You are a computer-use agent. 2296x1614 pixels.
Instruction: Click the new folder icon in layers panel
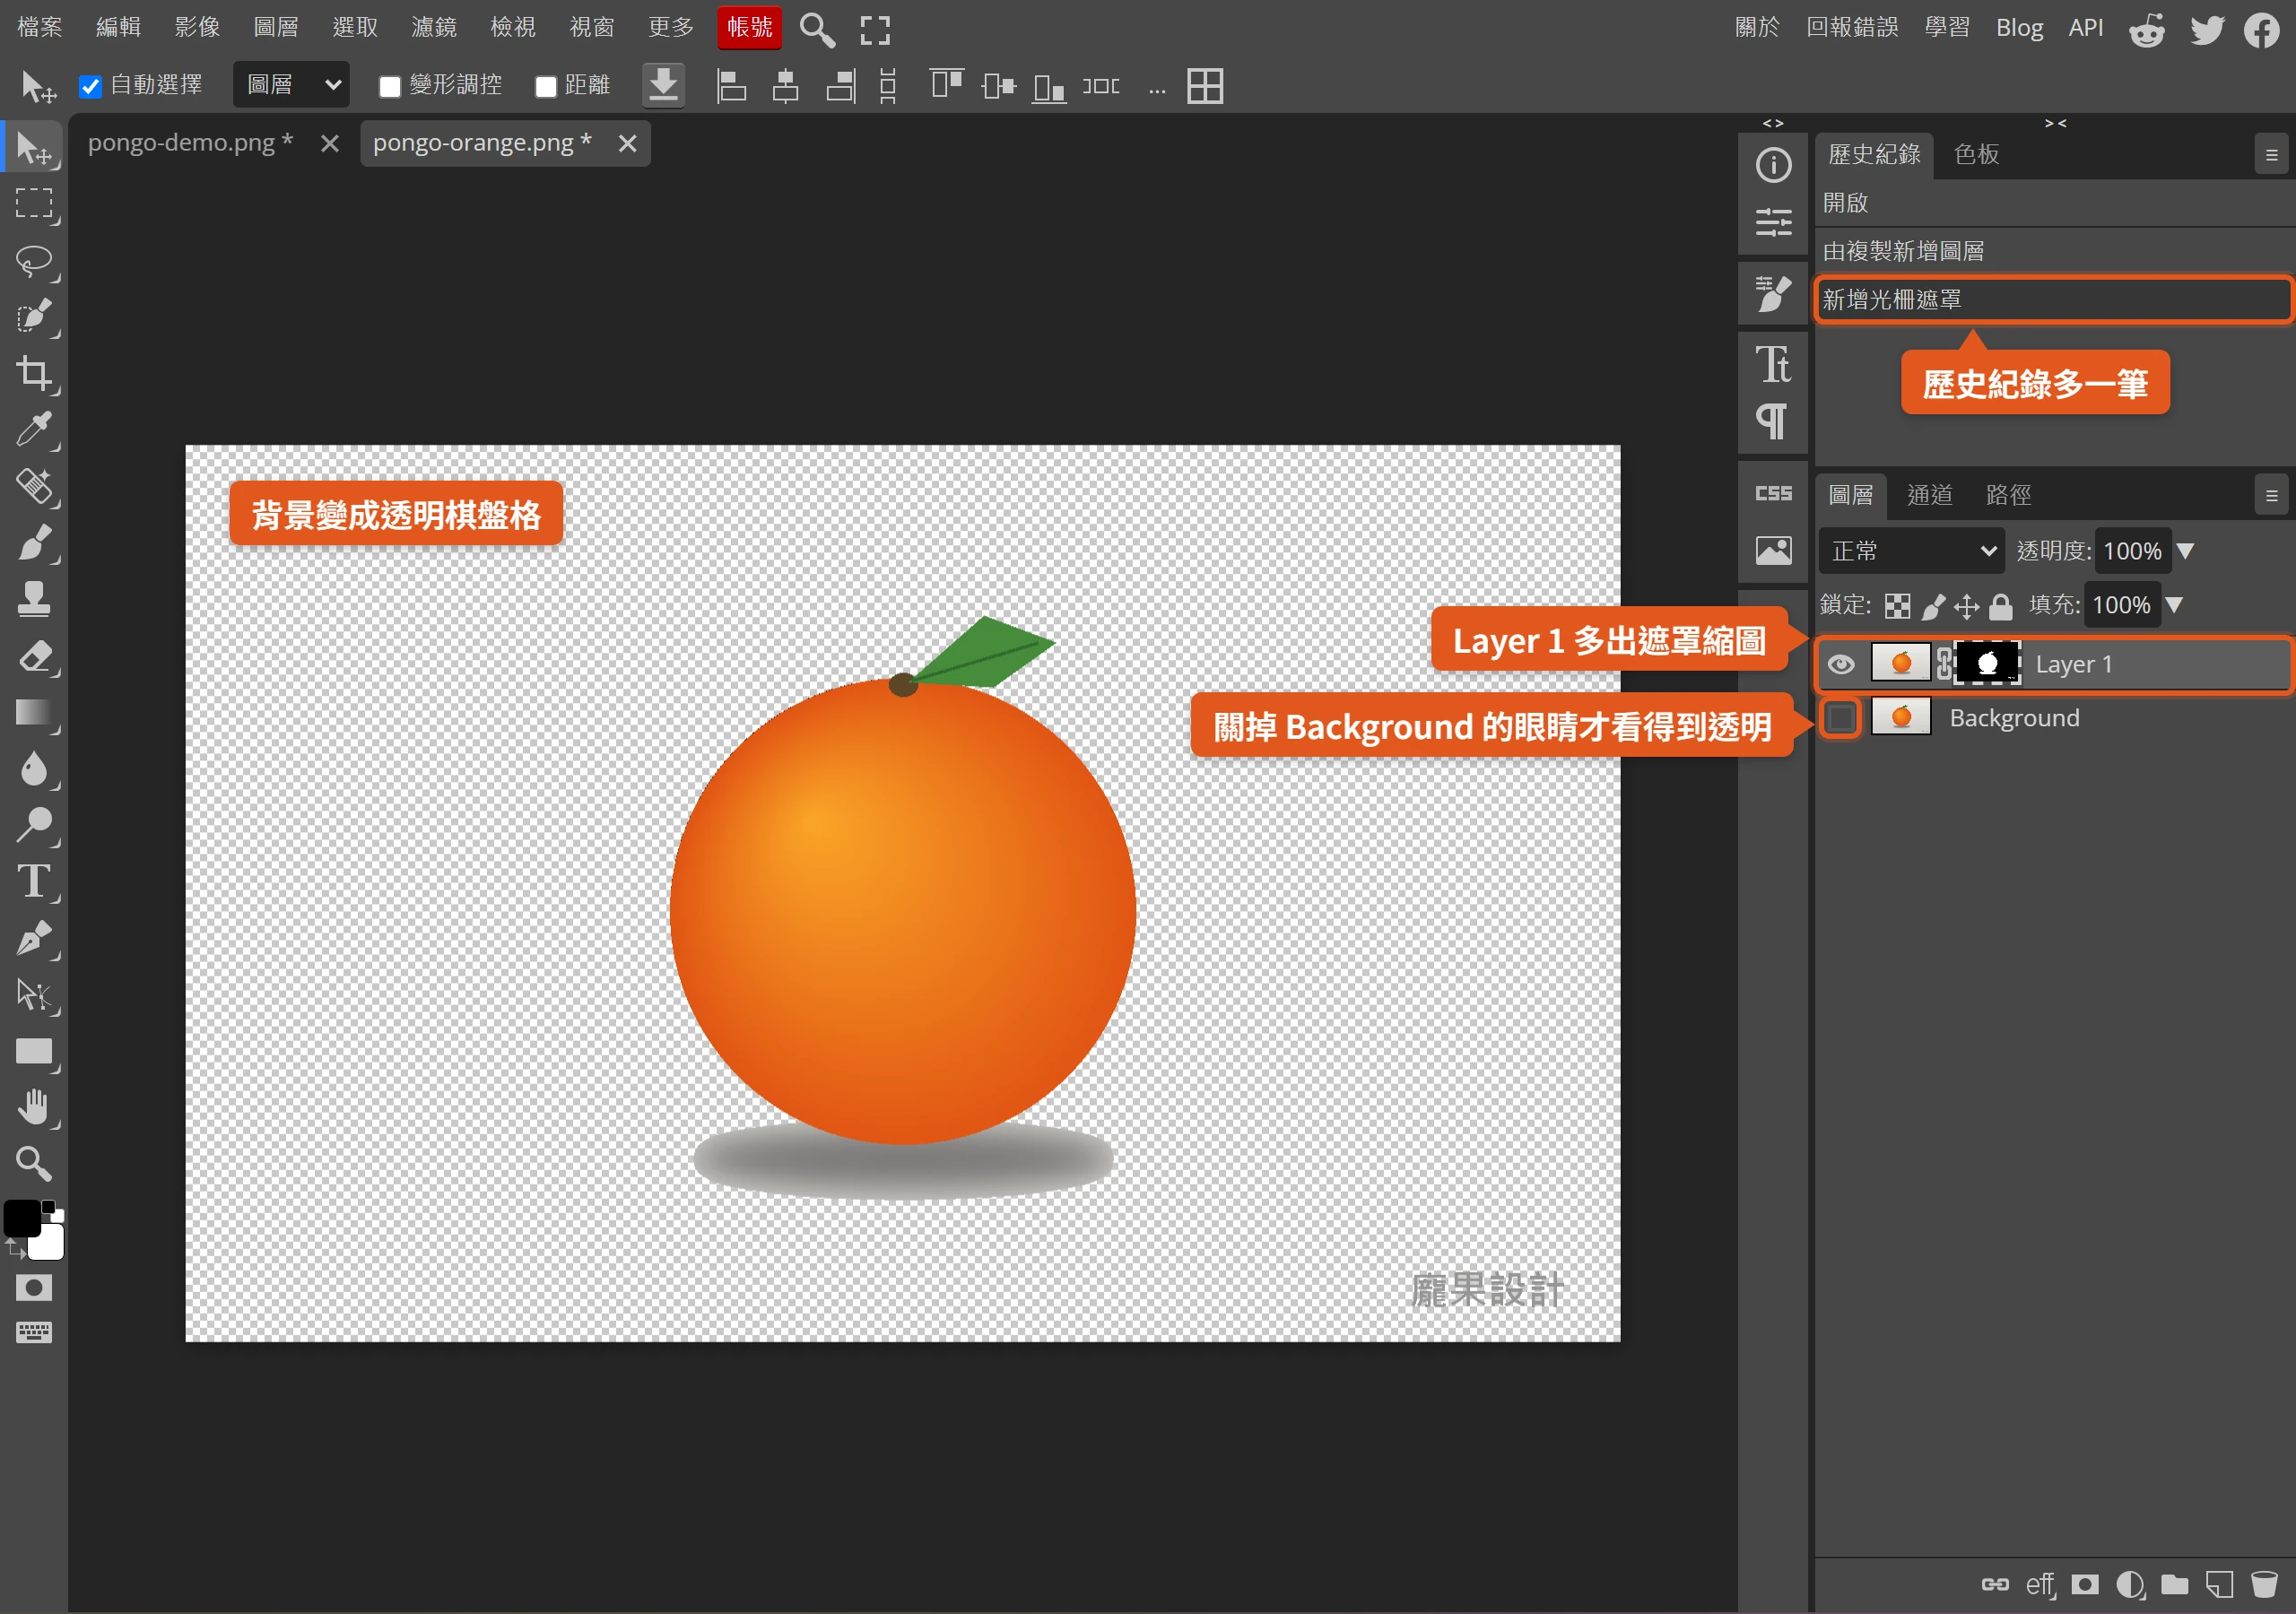click(x=2175, y=1584)
